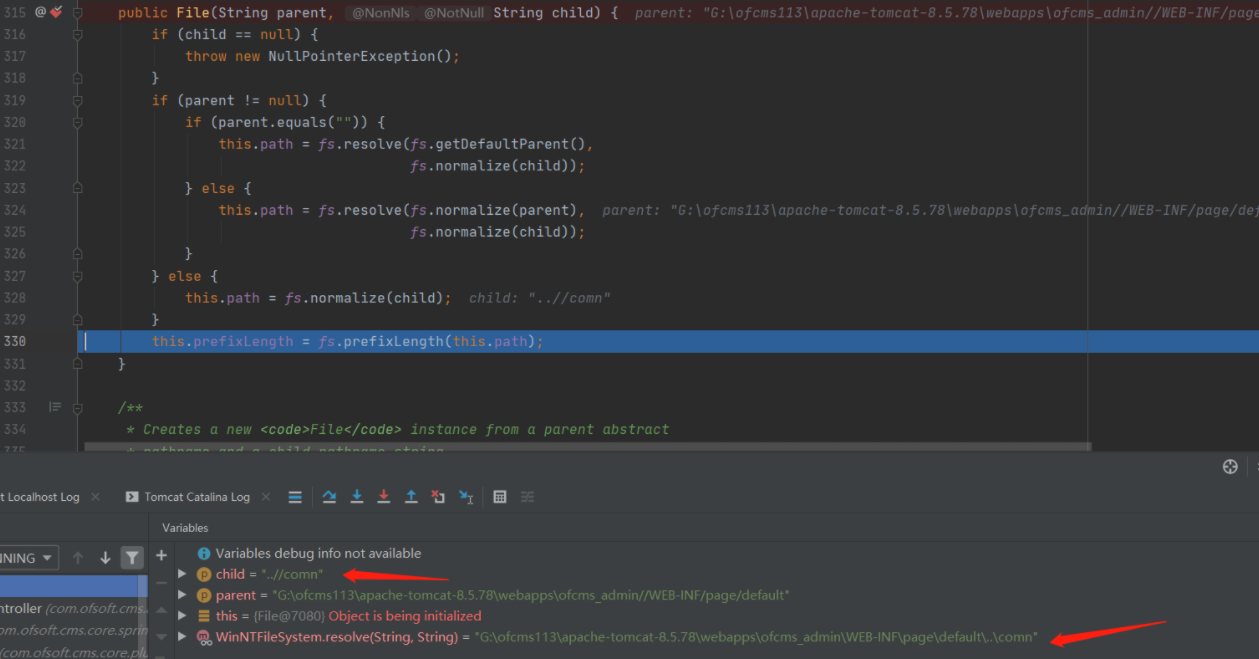The image size is (1259, 659).
Task: Click the Drop Frame icon
Action: click(x=438, y=497)
